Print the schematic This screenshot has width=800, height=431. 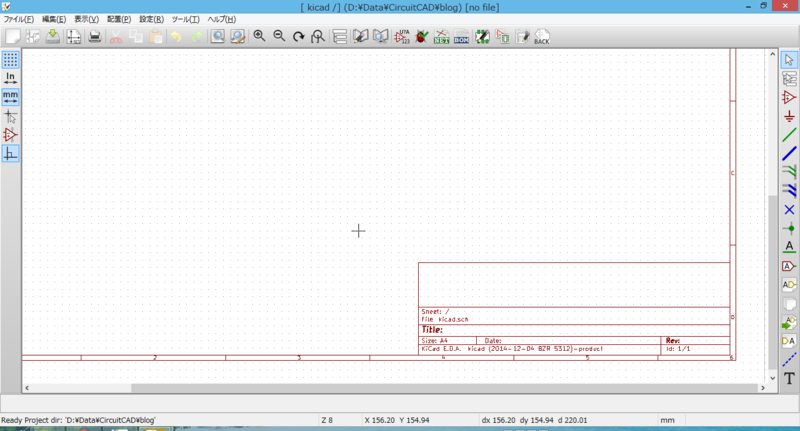point(95,36)
